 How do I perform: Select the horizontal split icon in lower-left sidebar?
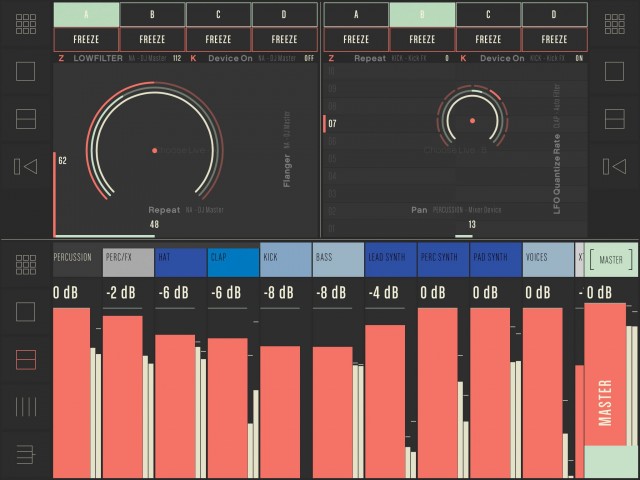[x=26, y=358]
